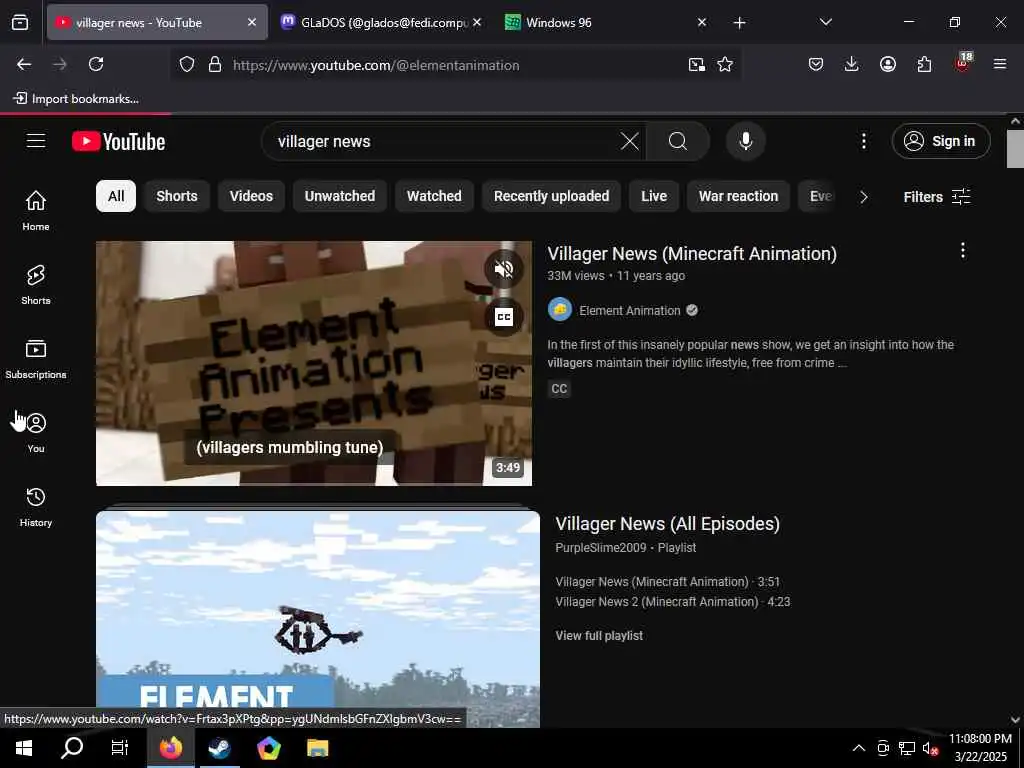Viewport: 1024px width, 768px height.
Task: Open picture-in-picture icon in address bar
Action: point(697,64)
